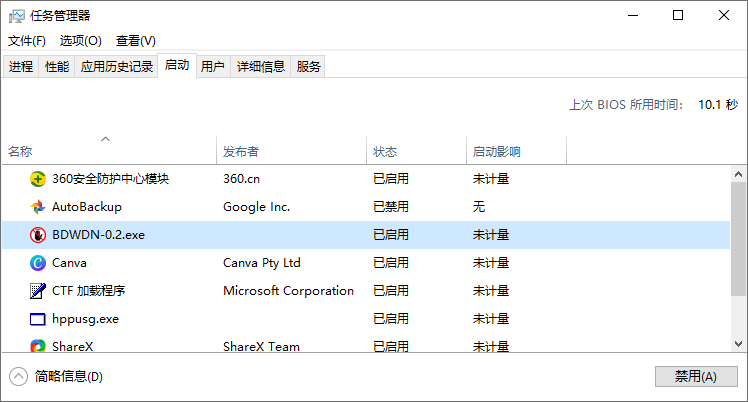Open the 查看(V) menu
This screenshot has width=748, height=402.
coord(135,41)
